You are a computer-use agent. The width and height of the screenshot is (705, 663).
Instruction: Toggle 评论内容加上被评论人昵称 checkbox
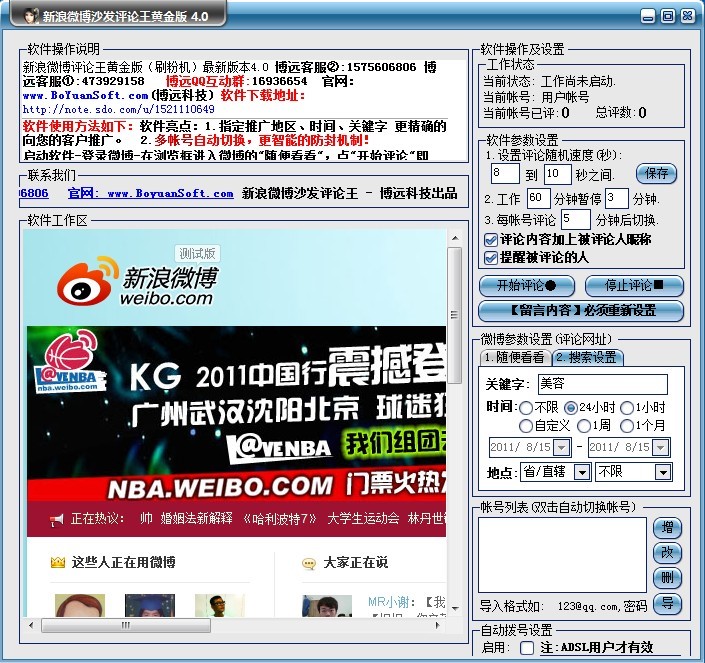(491, 240)
